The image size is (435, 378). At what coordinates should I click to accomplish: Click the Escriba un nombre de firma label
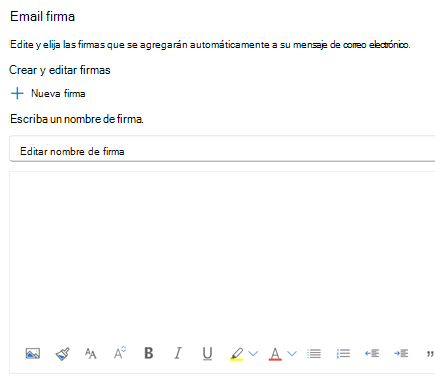77,119
